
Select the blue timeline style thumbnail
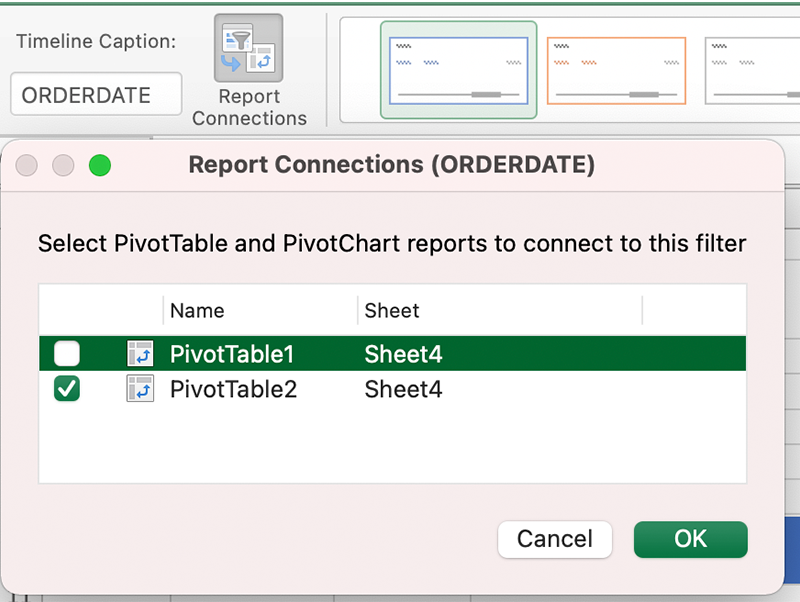[458, 70]
